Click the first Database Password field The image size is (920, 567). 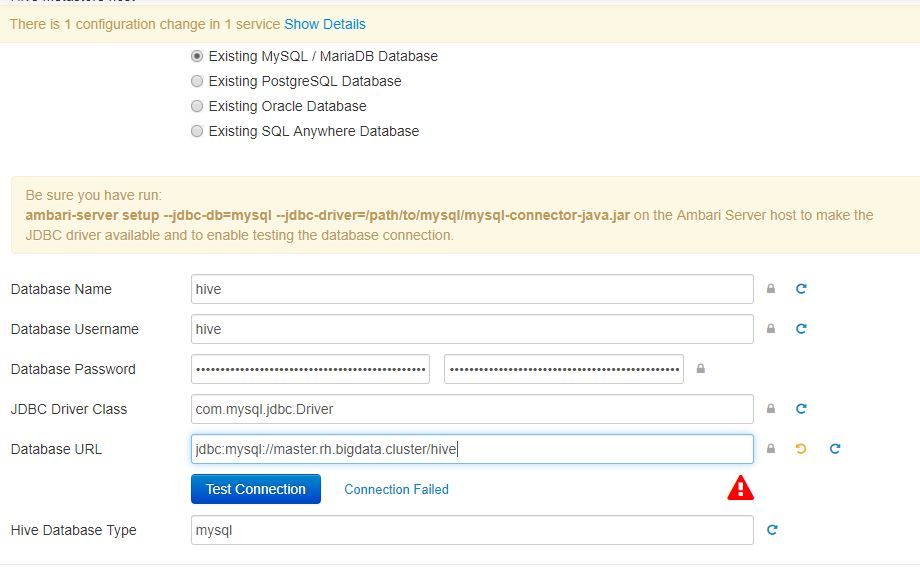(x=310, y=369)
